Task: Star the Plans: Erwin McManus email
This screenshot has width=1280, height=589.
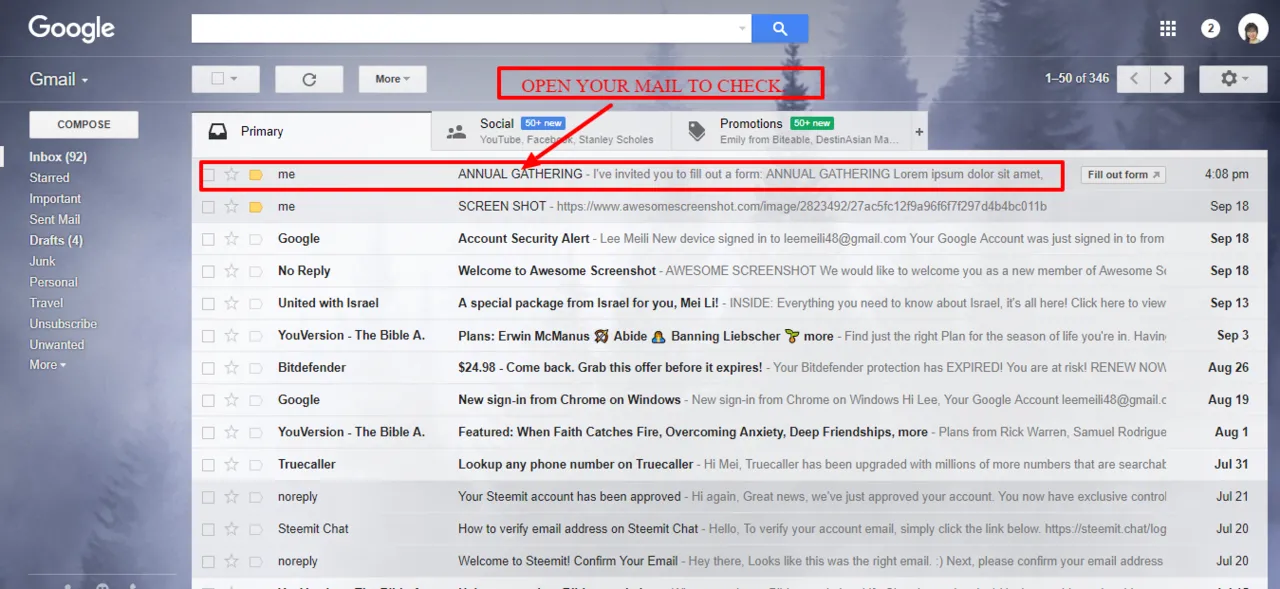Action: (x=232, y=335)
